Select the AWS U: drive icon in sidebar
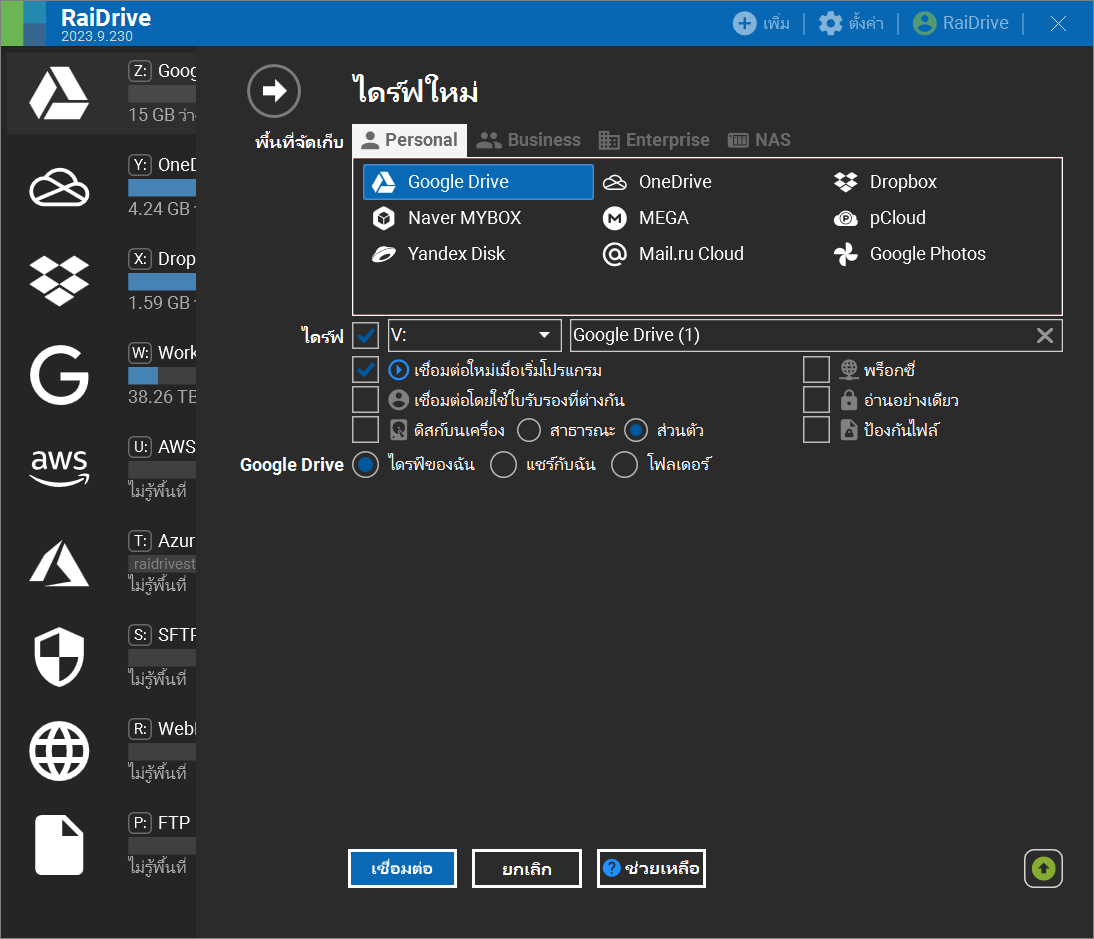Image resolution: width=1094 pixels, height=939 pixels. [x=59, y=467]
